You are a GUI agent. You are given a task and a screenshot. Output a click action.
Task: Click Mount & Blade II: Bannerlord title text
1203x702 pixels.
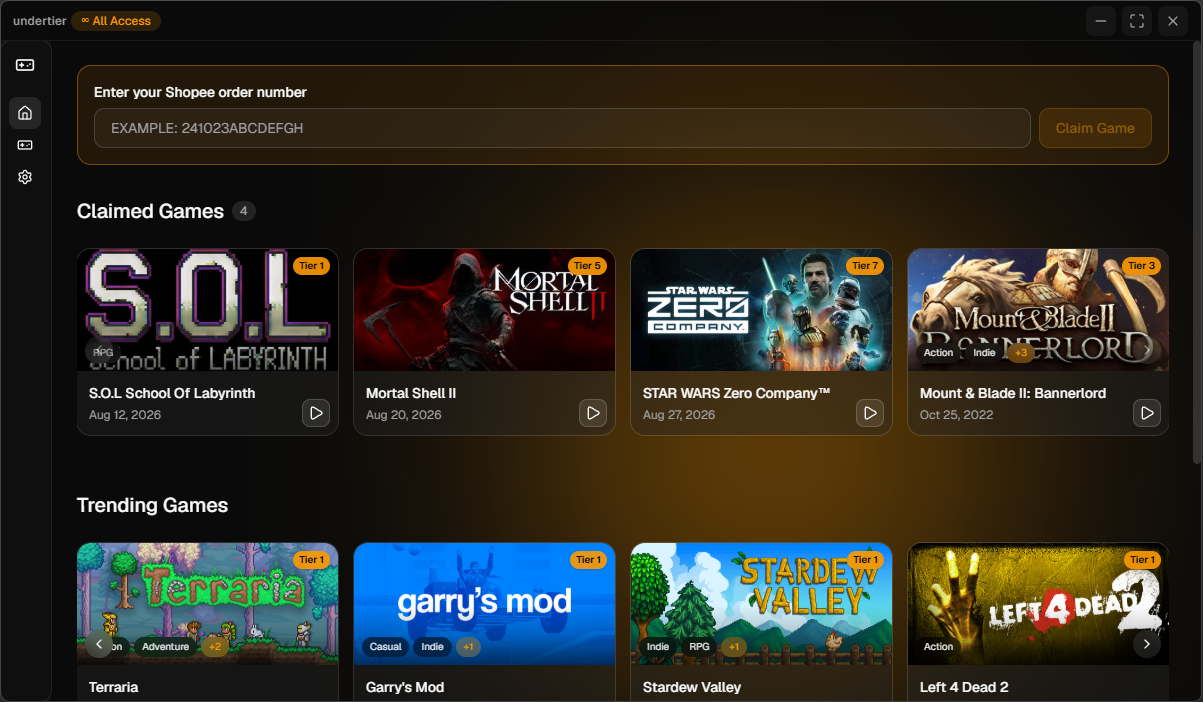[1013, 393]
